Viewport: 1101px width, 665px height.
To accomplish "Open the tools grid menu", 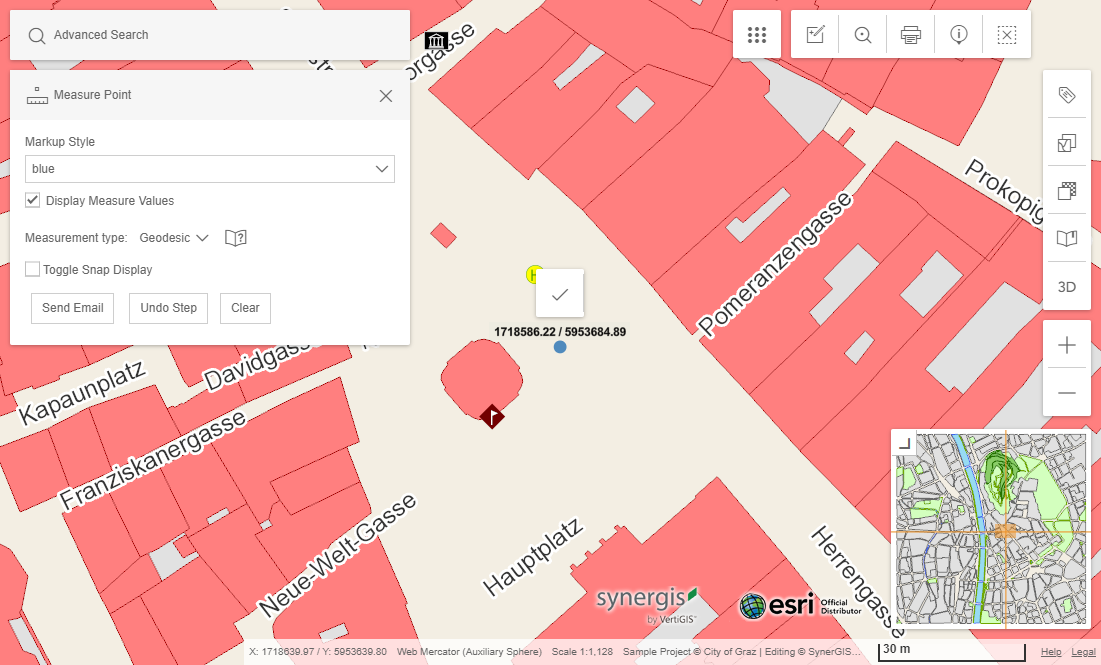I will (757, 35).
